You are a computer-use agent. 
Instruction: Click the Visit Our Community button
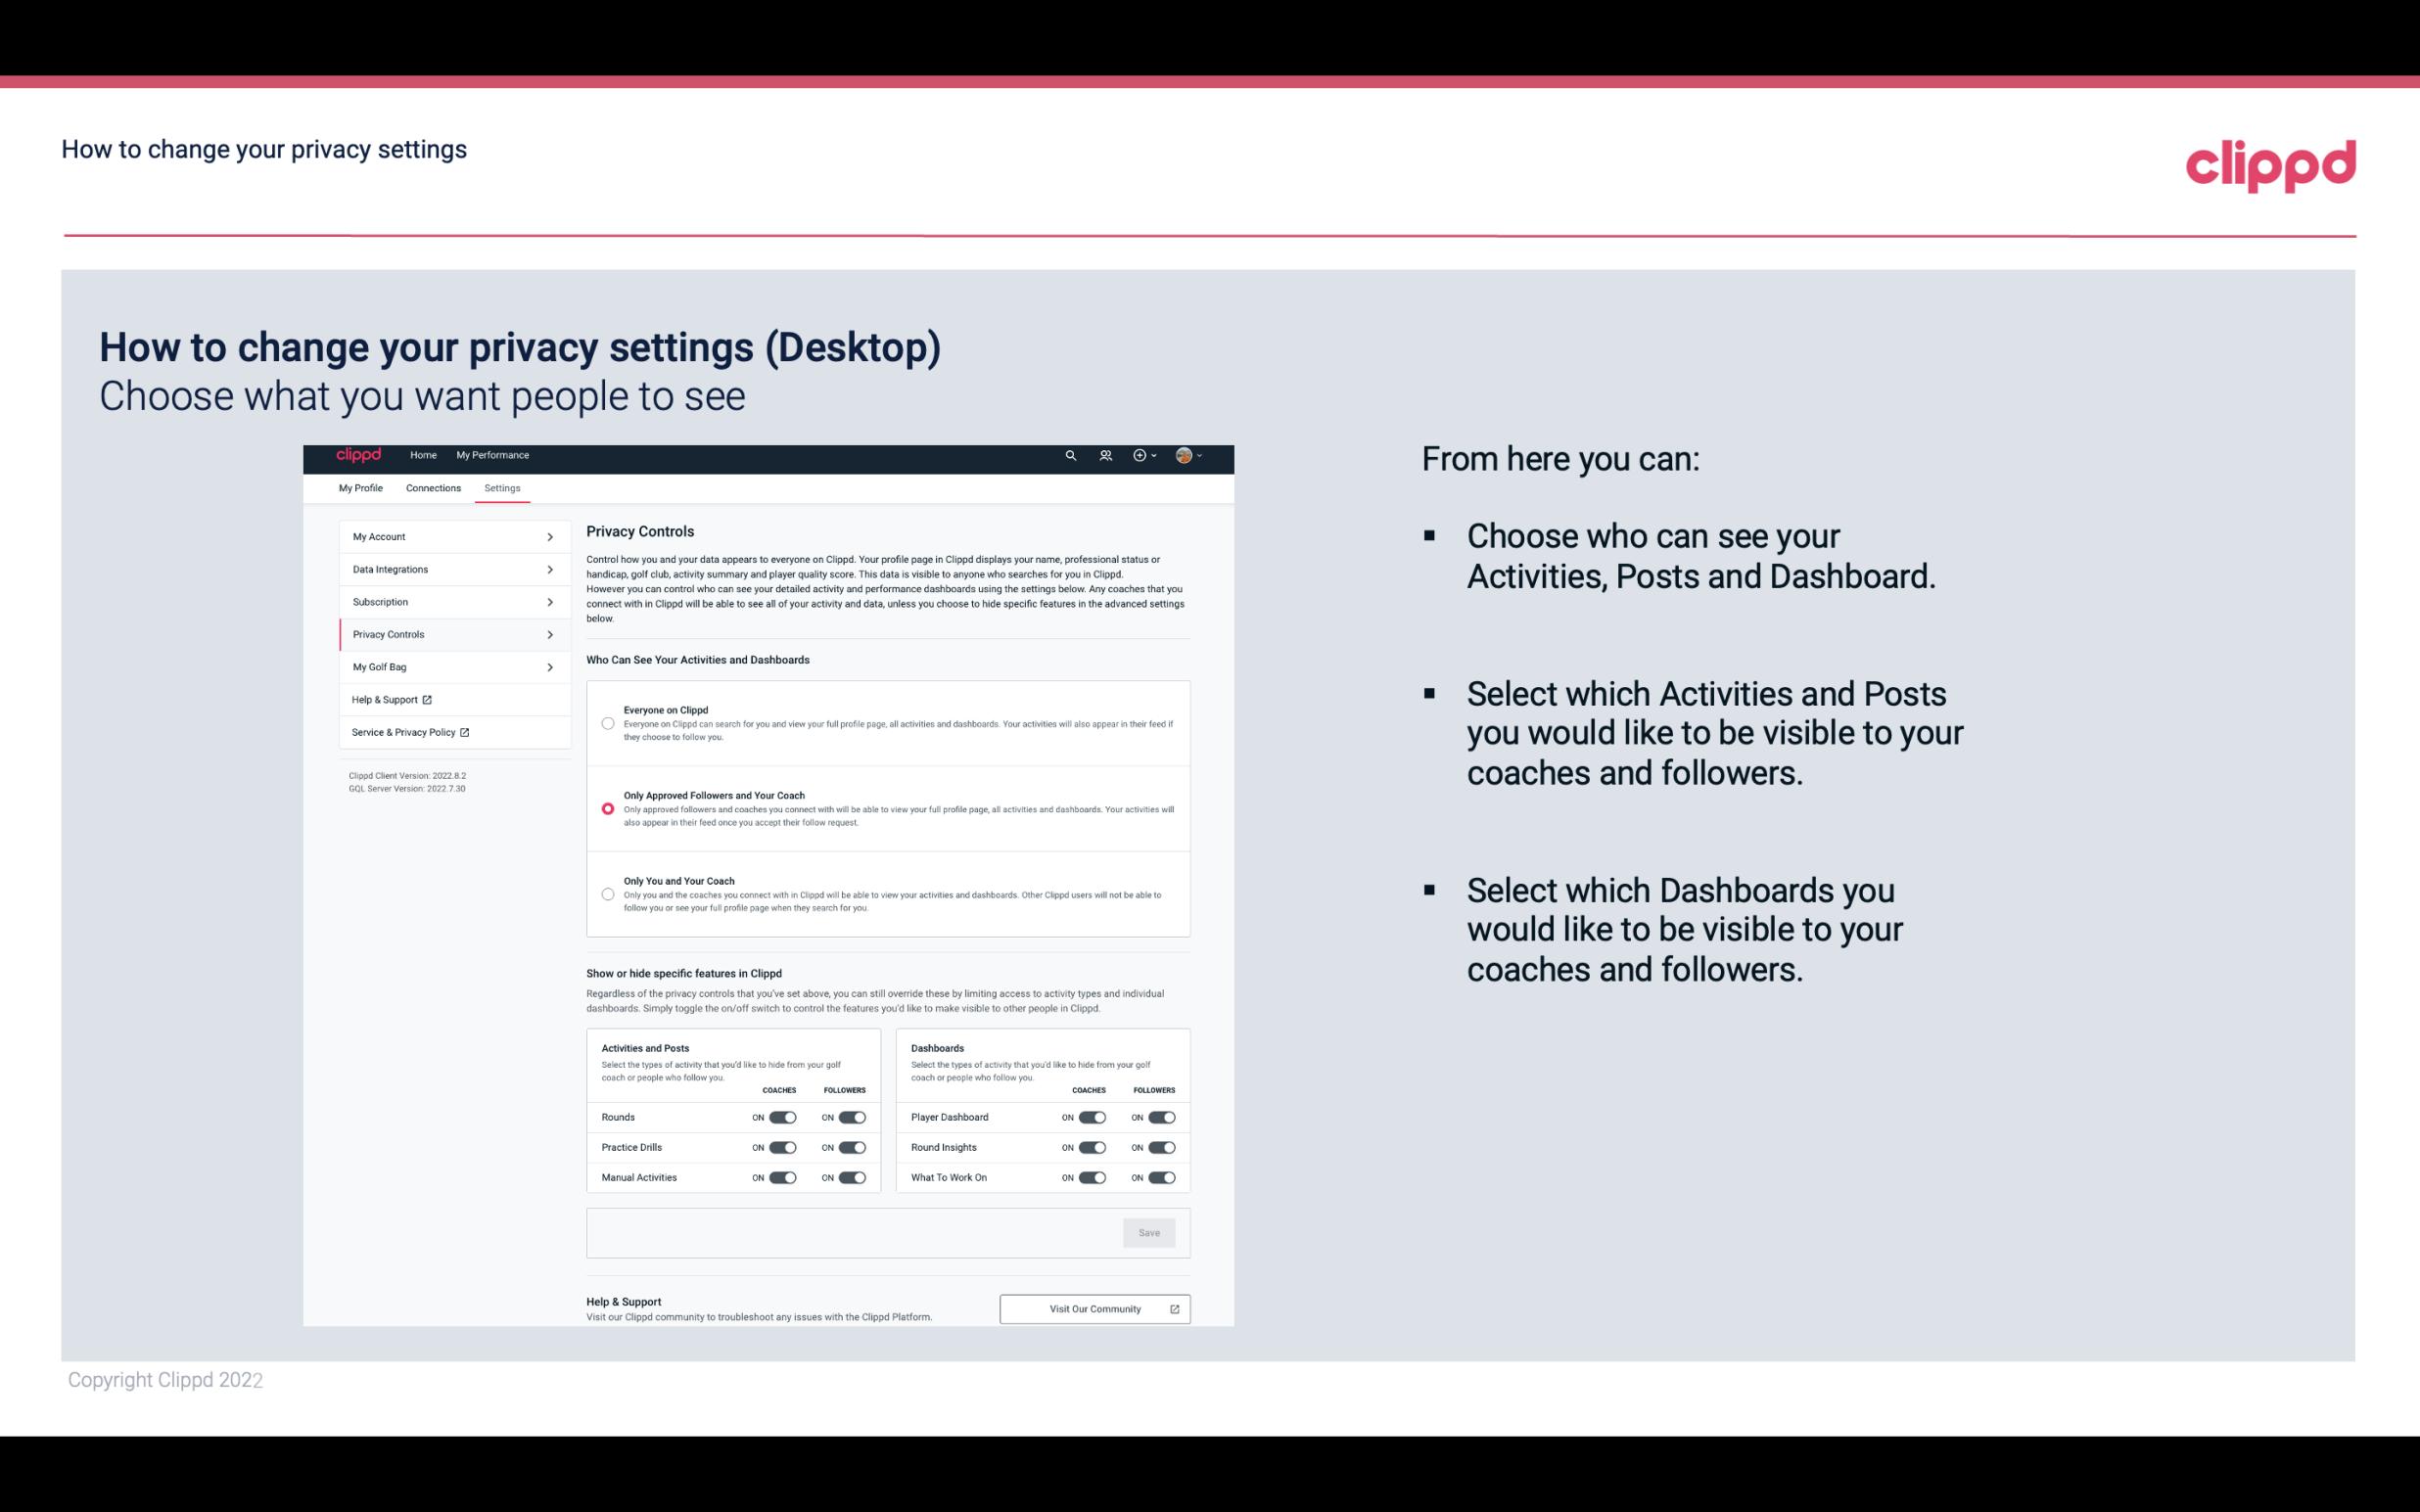pyautogui.click(x=1093, y=1308)
